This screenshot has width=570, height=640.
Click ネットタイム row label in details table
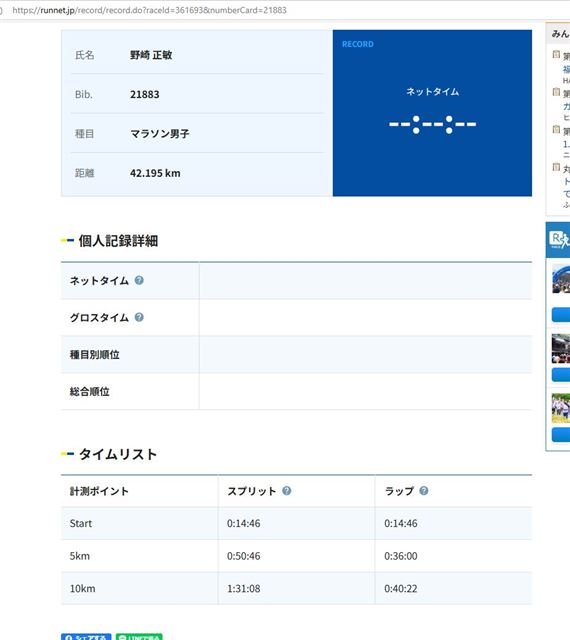(x=99, y=281)
